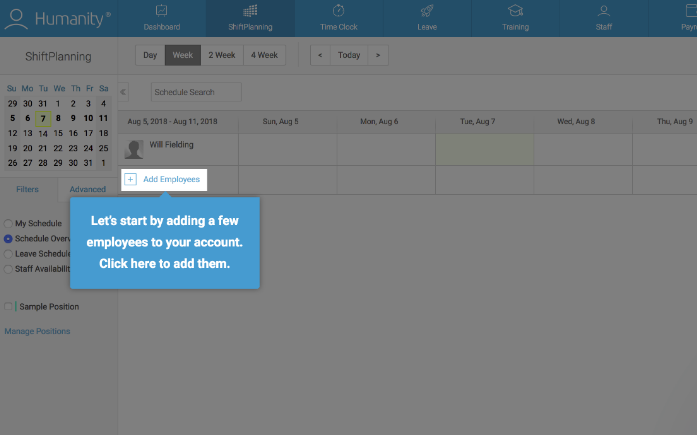Open the Staff person icon
Image resolution: width=697 pixels, height=437 pixels.
point(603,11)
